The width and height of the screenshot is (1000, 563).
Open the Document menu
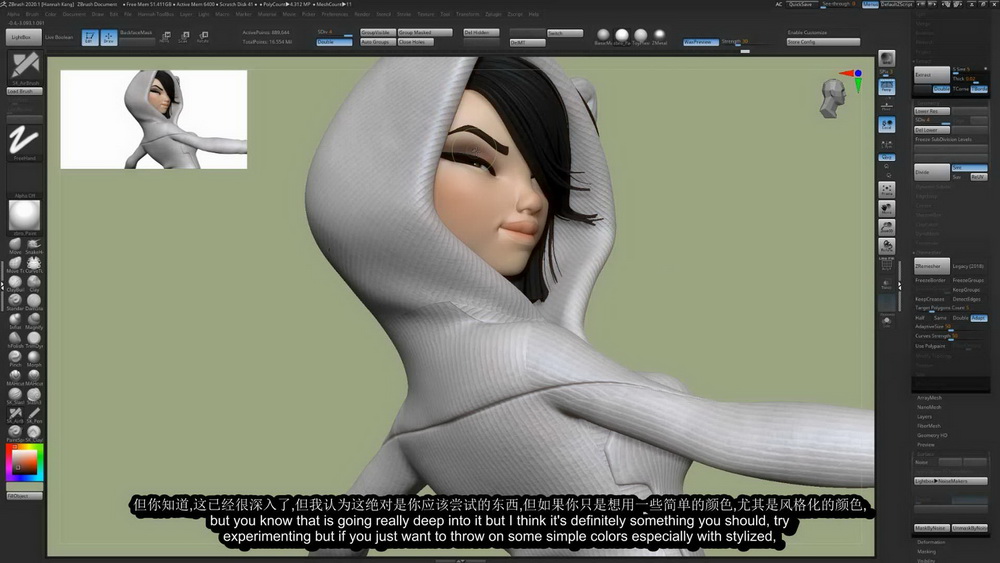tap(74, 14)
